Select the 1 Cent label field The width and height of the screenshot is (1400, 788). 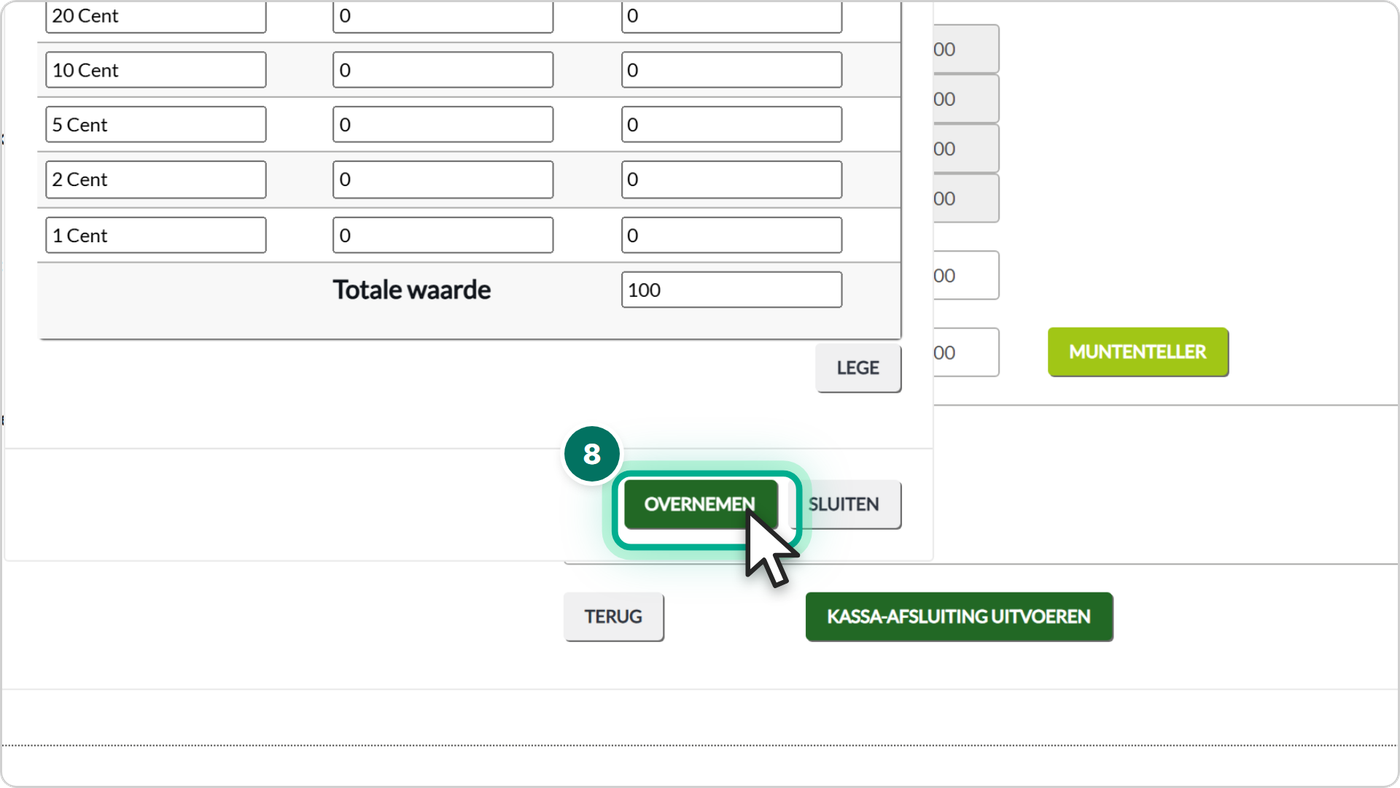tap(156, 235)
